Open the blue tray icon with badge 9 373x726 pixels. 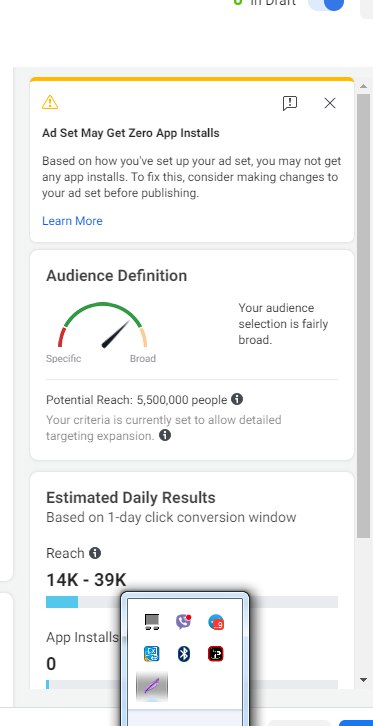[216, 622]
